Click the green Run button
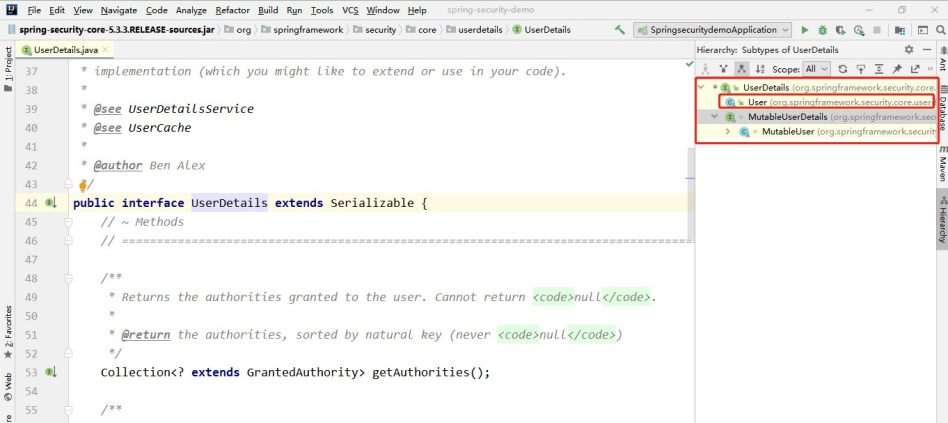This screenshot has width=948, height=423. coord(805,30)
